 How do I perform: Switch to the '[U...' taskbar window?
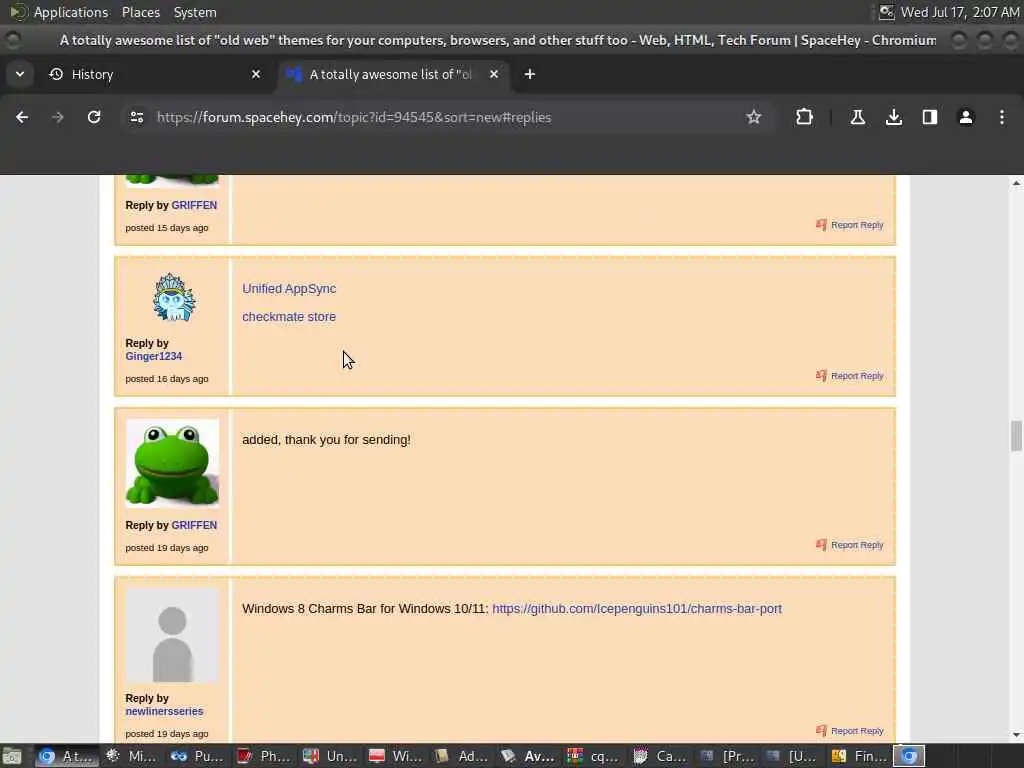(792, 756)
